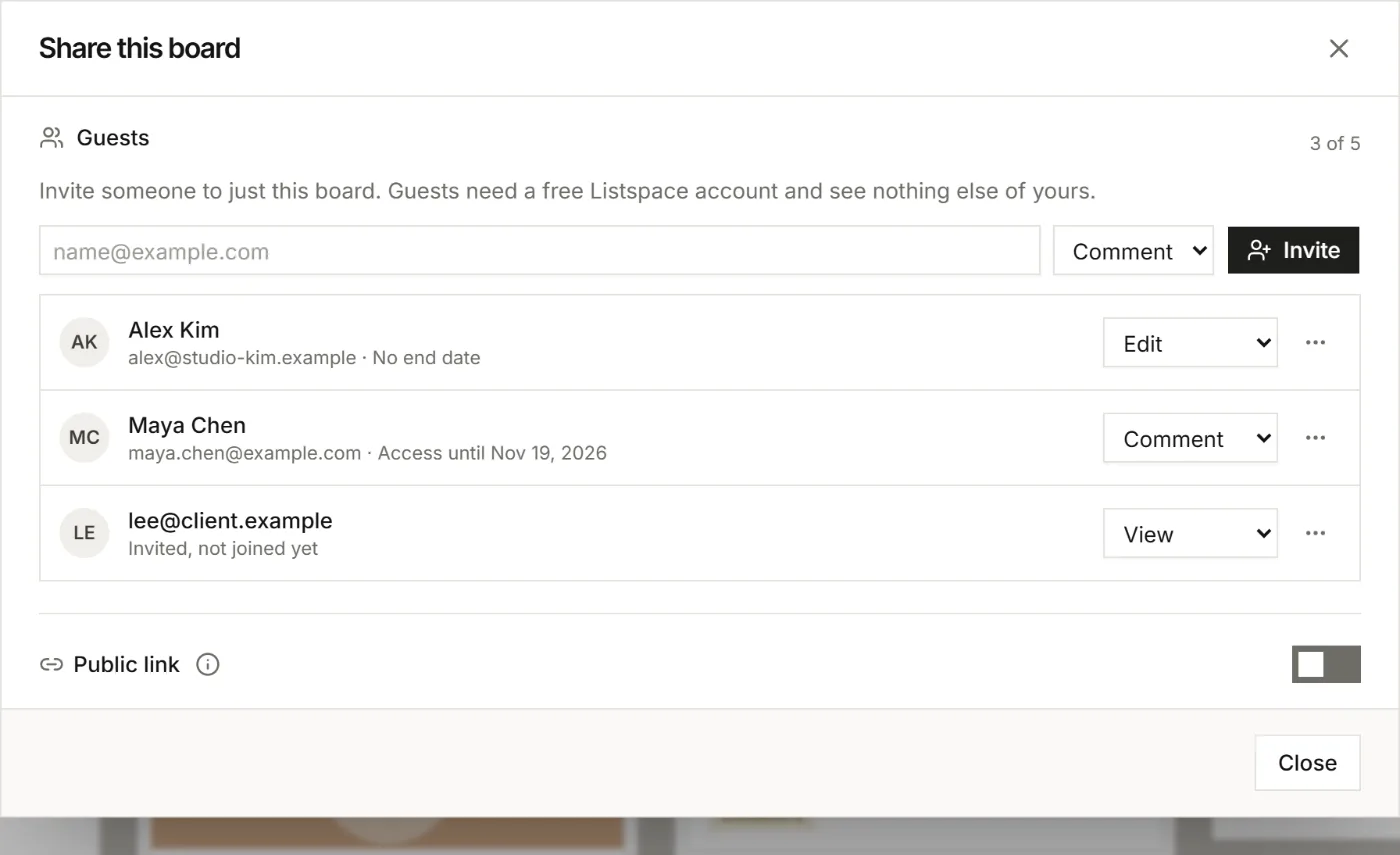Image resolution: width=1400 pixels, height=855 pixels.
Task: Click the AK avatar for Alex Kim
Action: pos(84,343)
